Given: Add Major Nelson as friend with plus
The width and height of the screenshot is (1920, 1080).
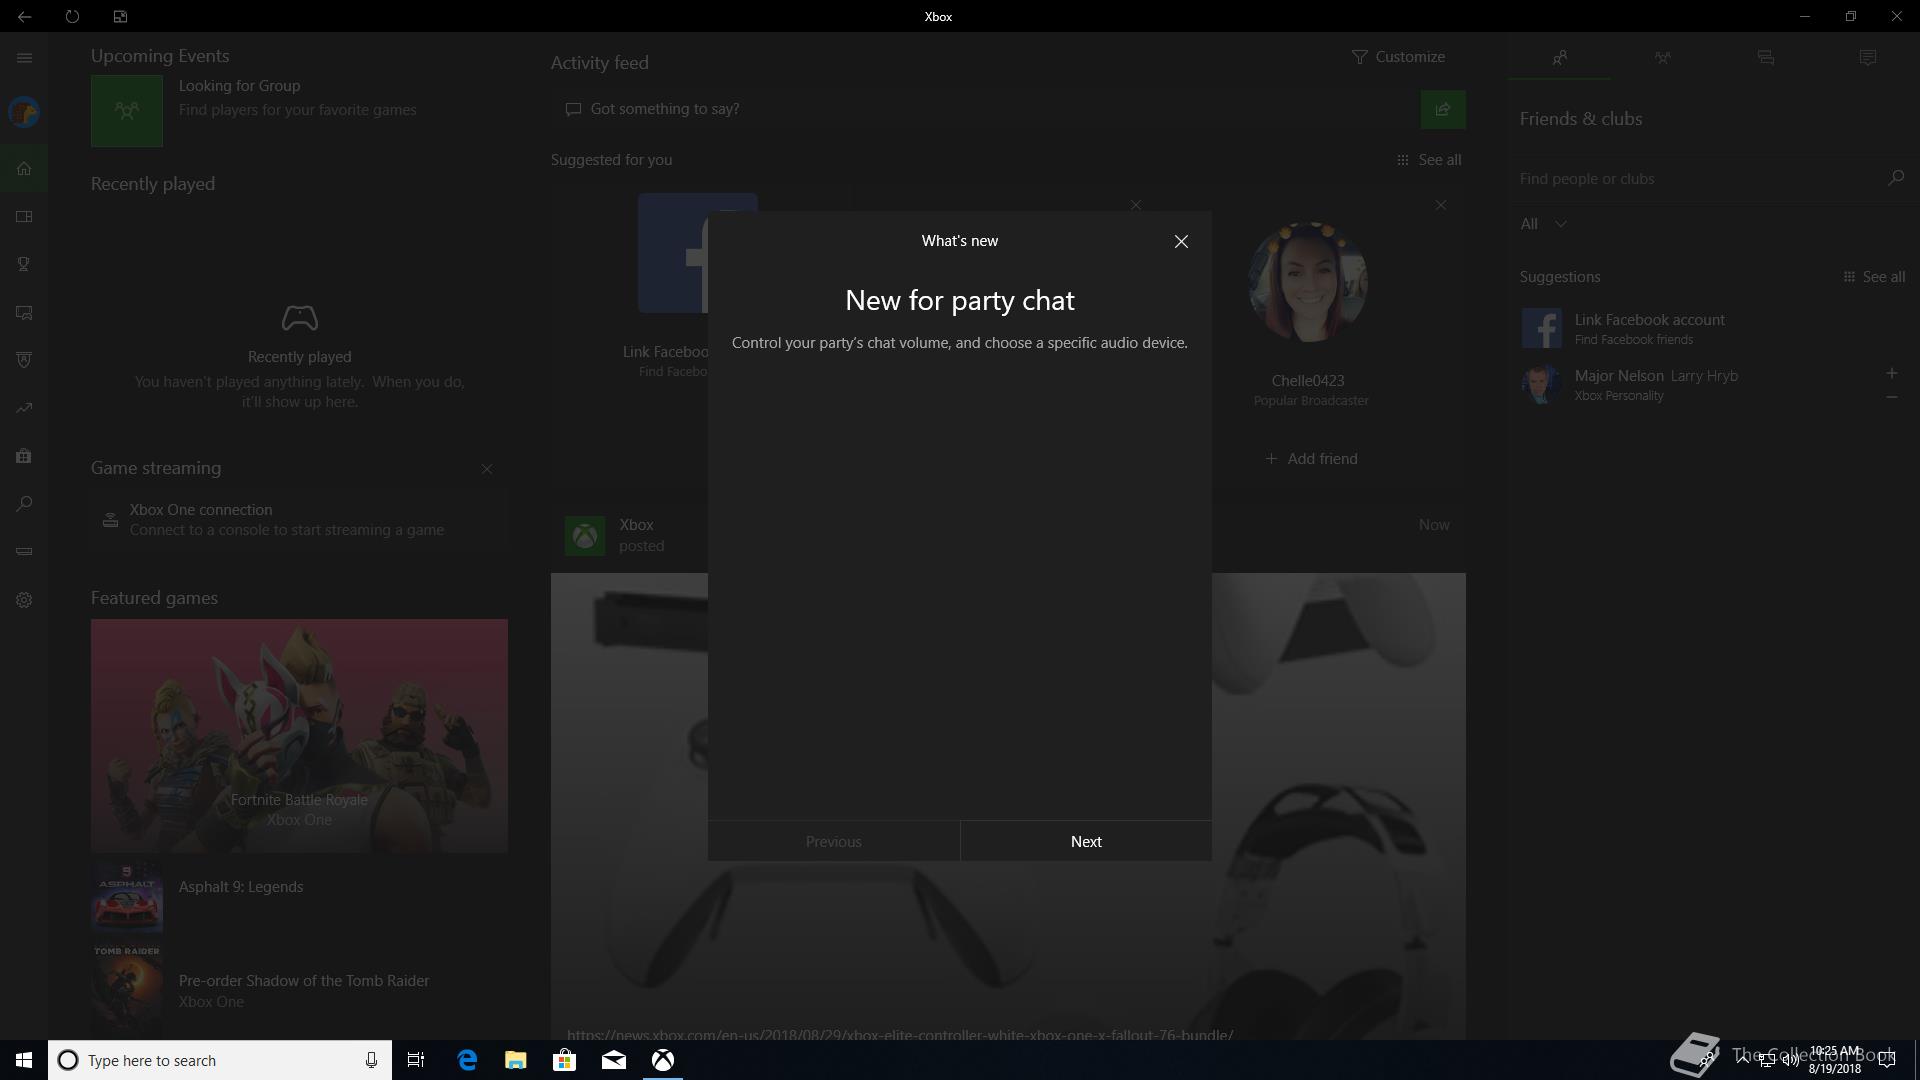Looking at the screenshot, I should (1891, 373).
